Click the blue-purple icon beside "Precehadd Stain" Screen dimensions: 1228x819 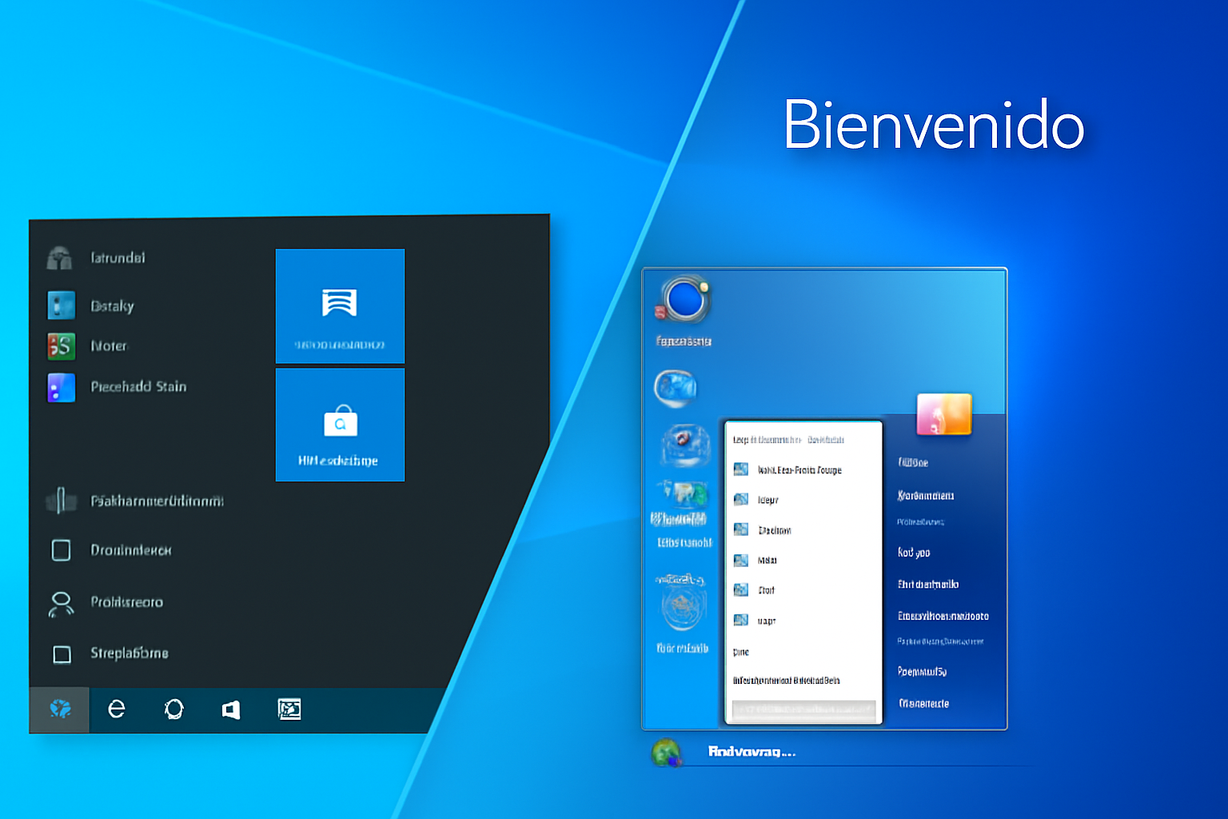(61, 387)
